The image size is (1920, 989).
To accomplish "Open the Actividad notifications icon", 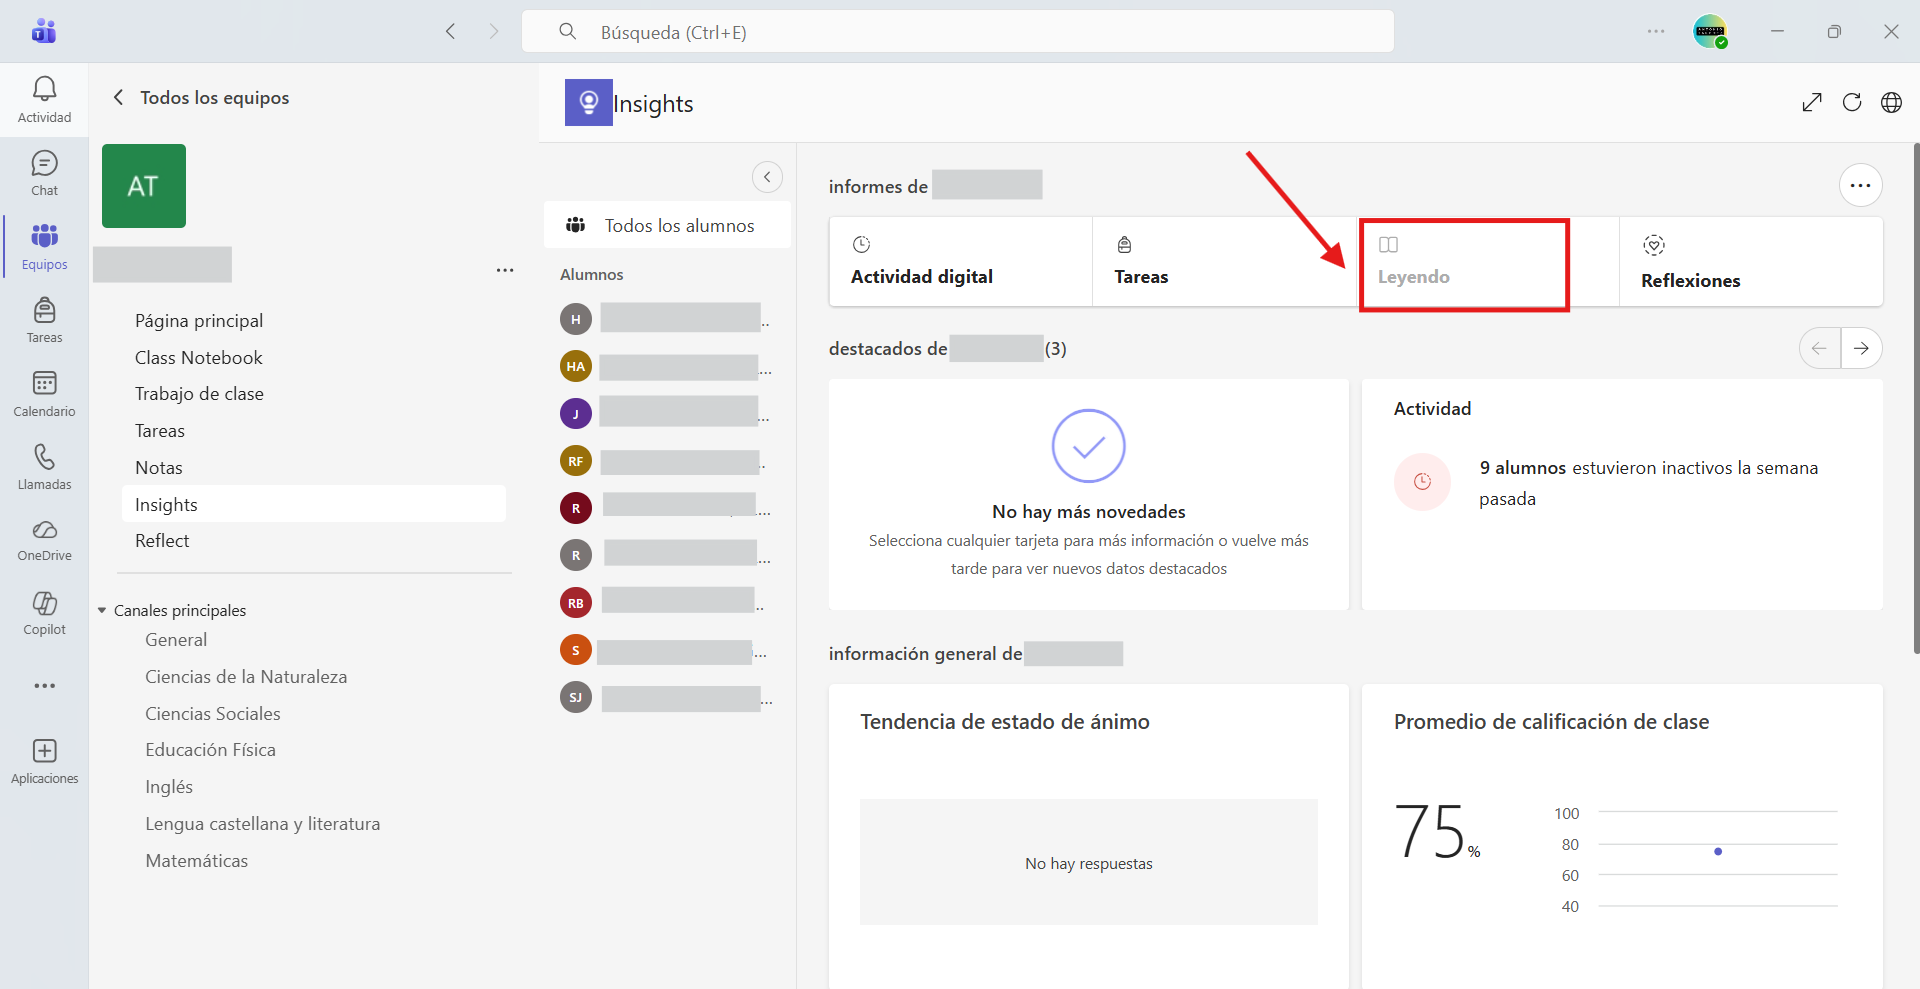I will click(44, 100).
